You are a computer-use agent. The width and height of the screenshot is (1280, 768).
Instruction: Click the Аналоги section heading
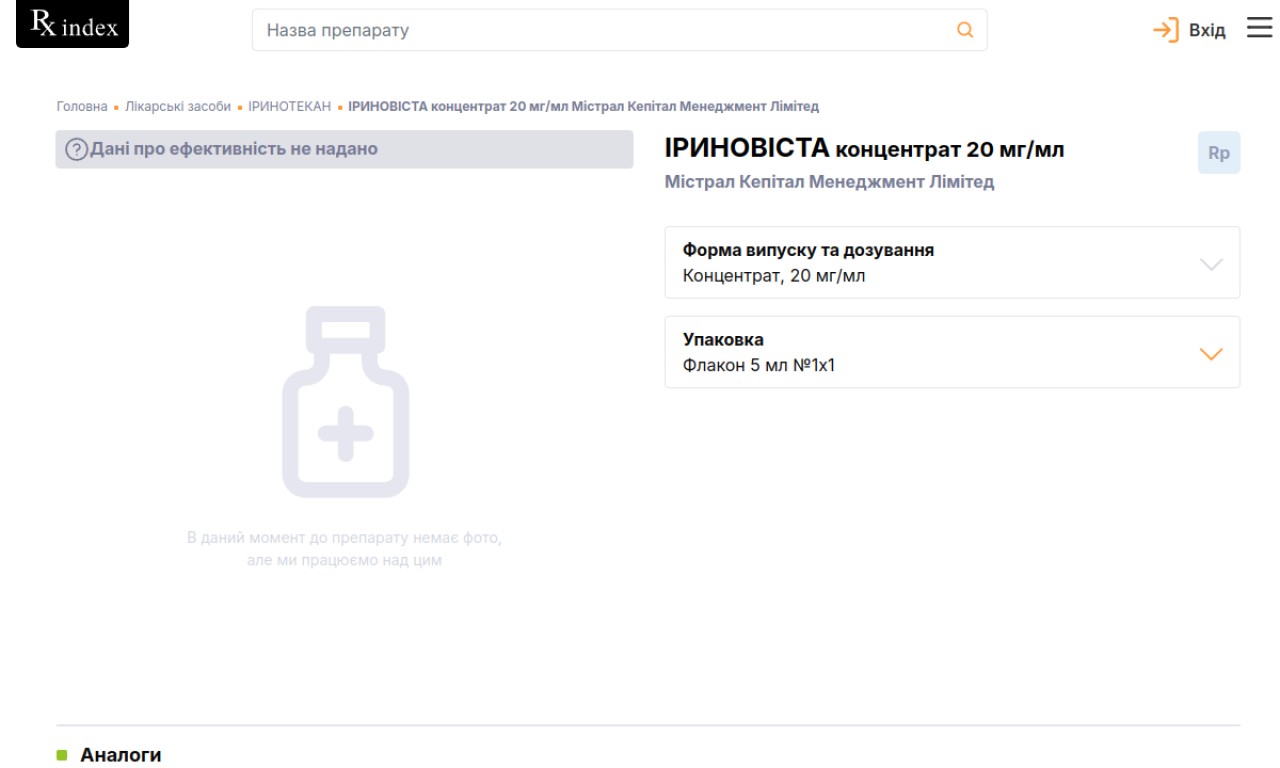(x=120, y=755)
